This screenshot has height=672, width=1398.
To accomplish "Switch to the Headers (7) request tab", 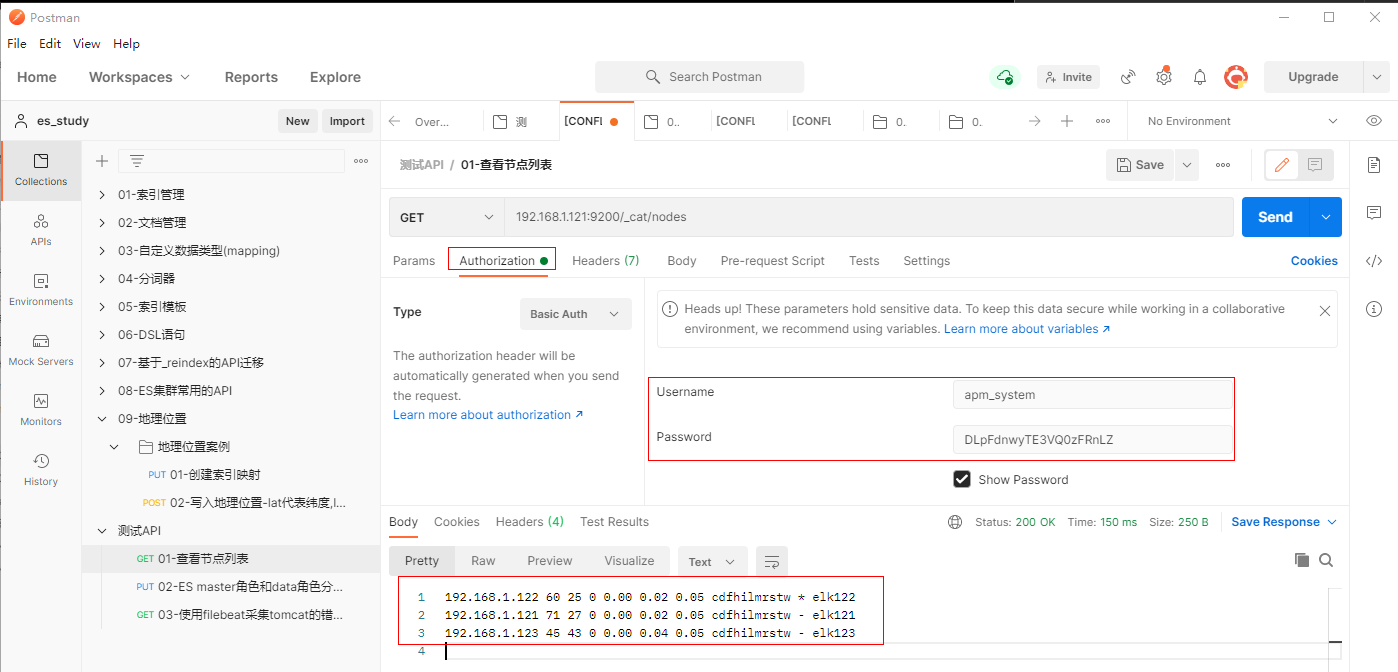I will pyautogui.click(x=605, y=261).
